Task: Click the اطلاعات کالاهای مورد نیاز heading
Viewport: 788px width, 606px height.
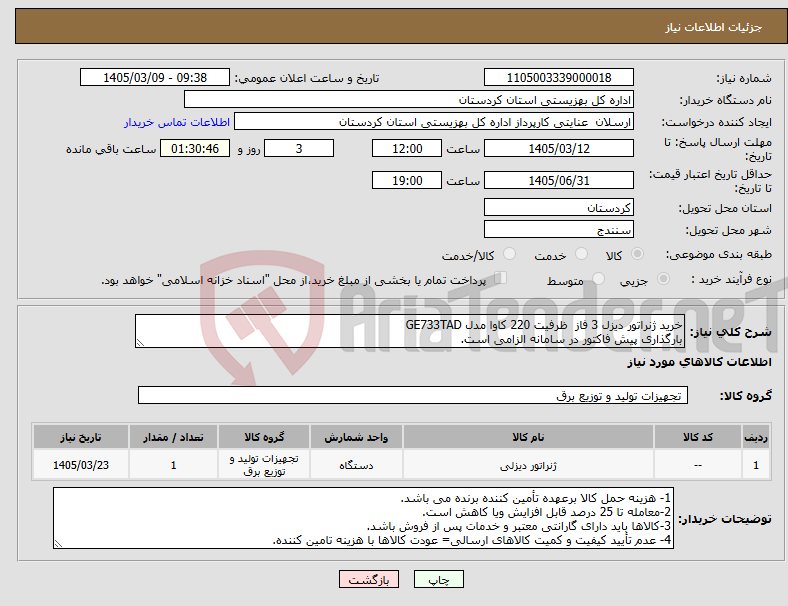Action: [699, 362]
